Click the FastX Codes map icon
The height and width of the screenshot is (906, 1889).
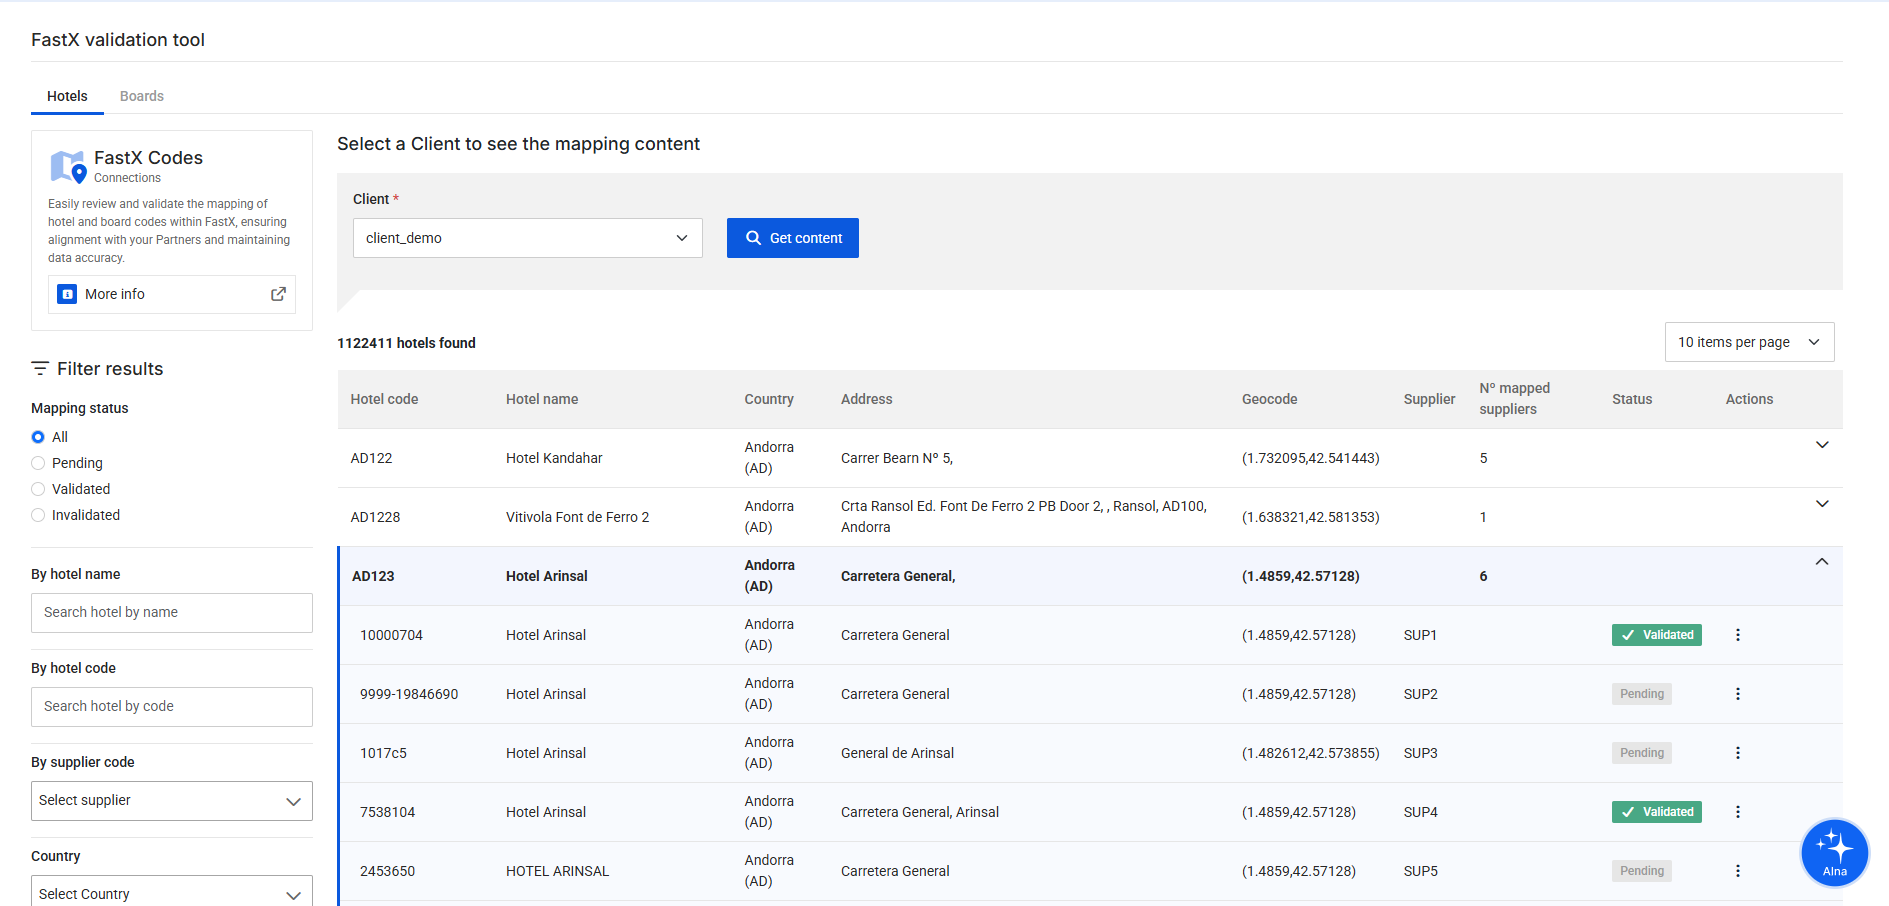pos(68,167)
